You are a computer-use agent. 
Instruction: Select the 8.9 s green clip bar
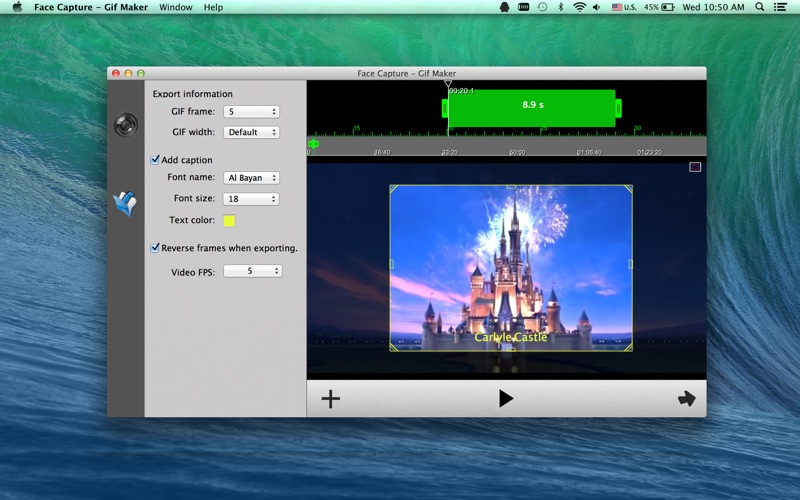pyautogui.click(x=532, y=108)
